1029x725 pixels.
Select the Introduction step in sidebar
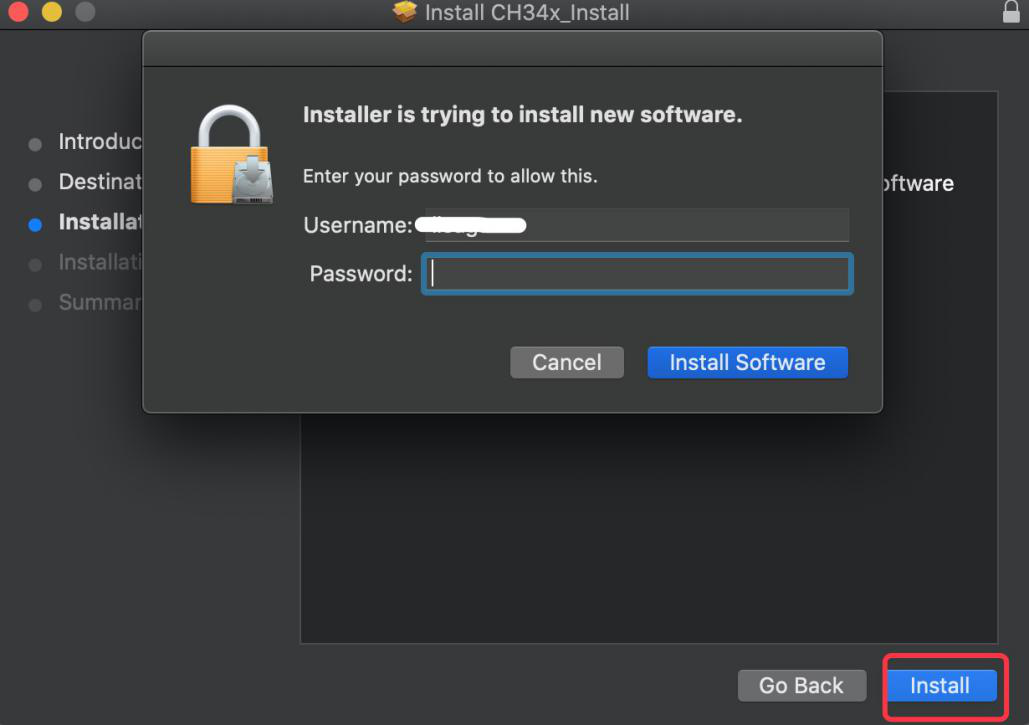pos(100,141)
